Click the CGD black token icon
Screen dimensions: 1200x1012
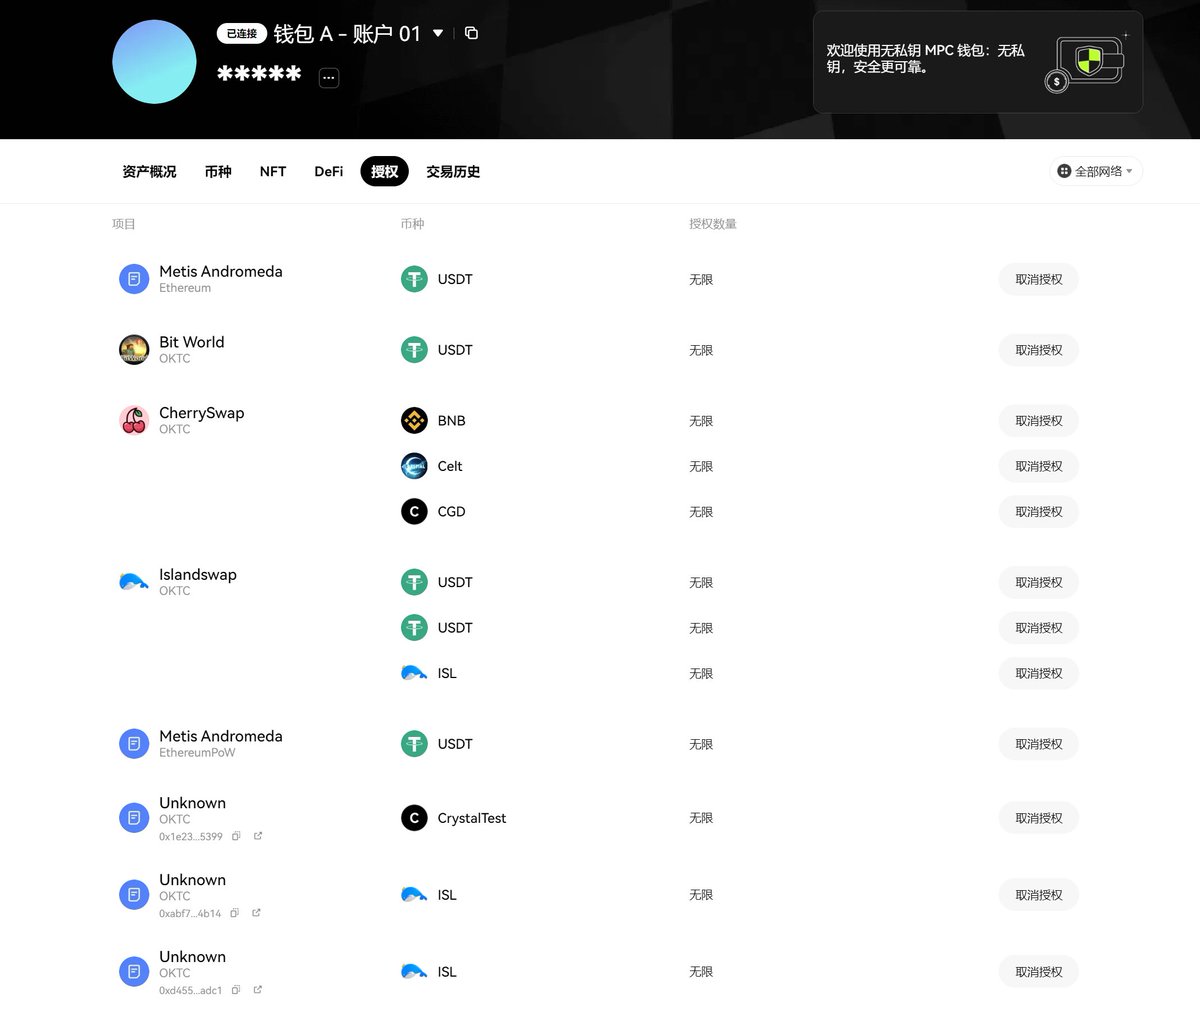pyautogui.click(x=414, y=511)
